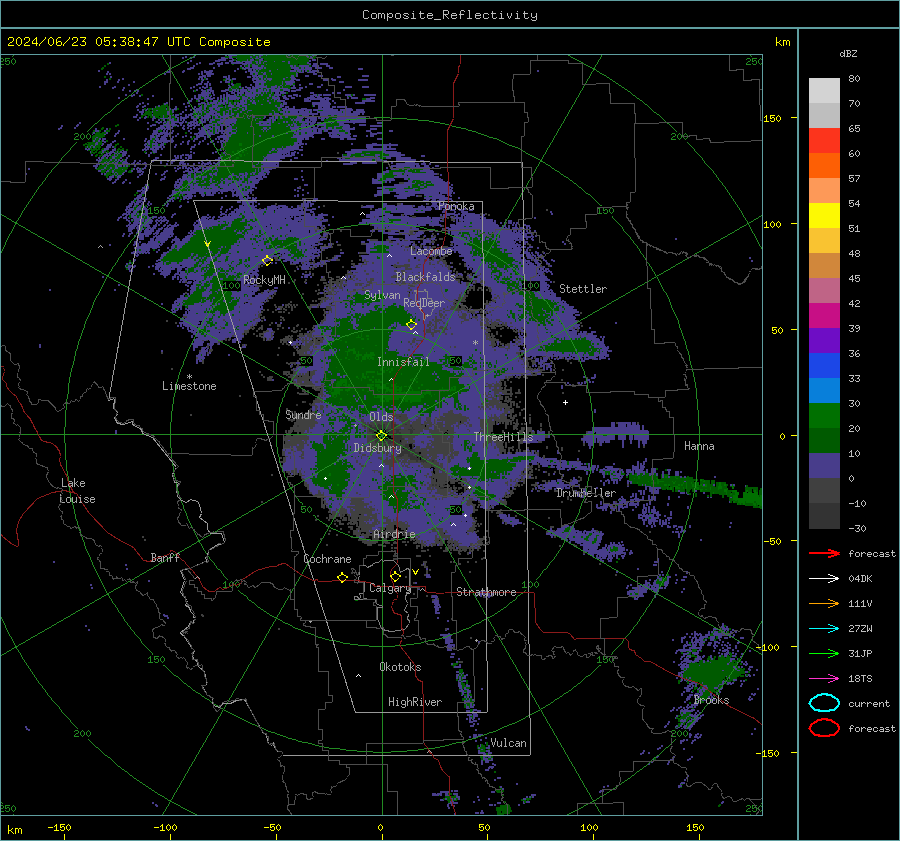This screenshot has height=841, width=900.
Task: Click the Composite_Reflectivity title
Action: point(450,15)
